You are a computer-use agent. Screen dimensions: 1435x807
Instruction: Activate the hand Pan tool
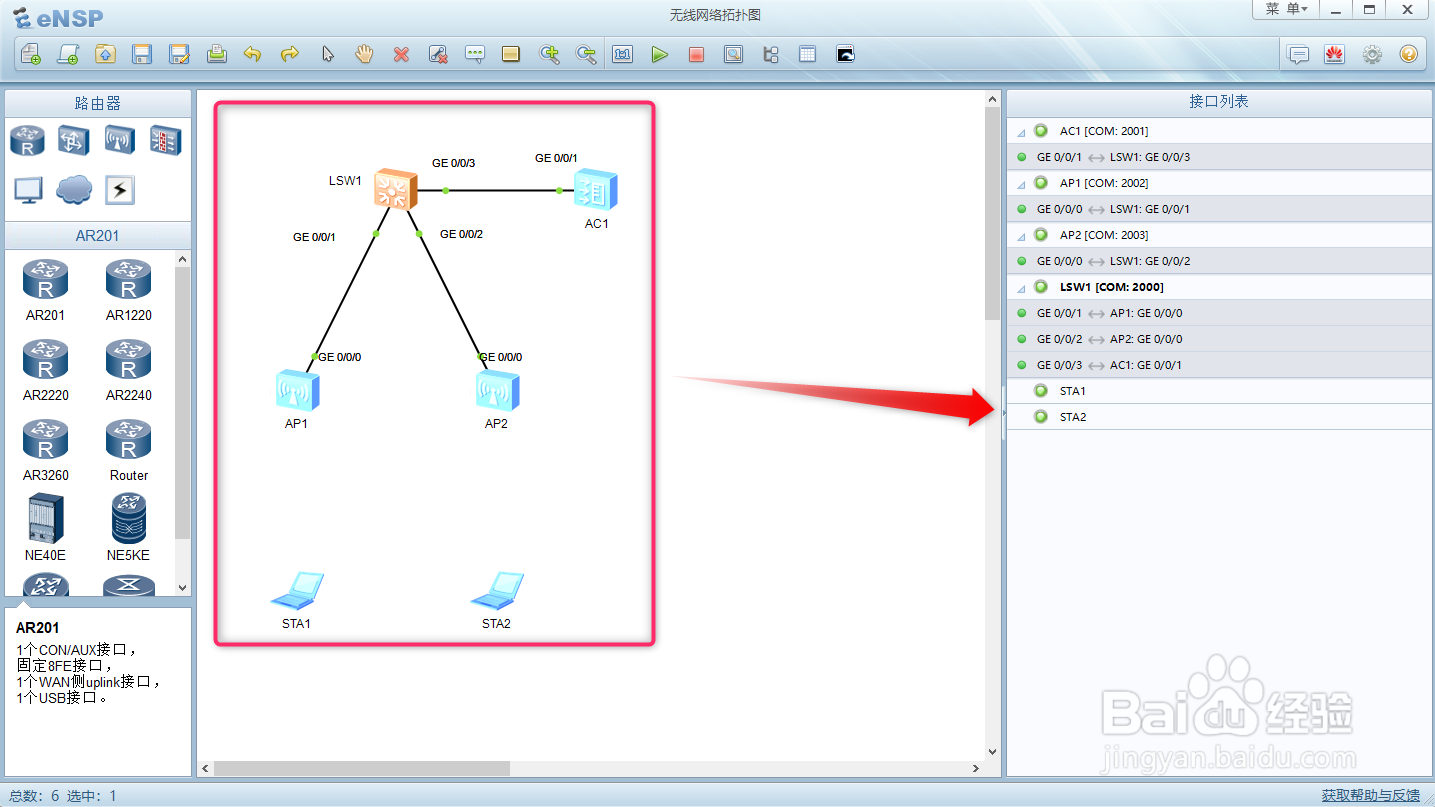364,54
